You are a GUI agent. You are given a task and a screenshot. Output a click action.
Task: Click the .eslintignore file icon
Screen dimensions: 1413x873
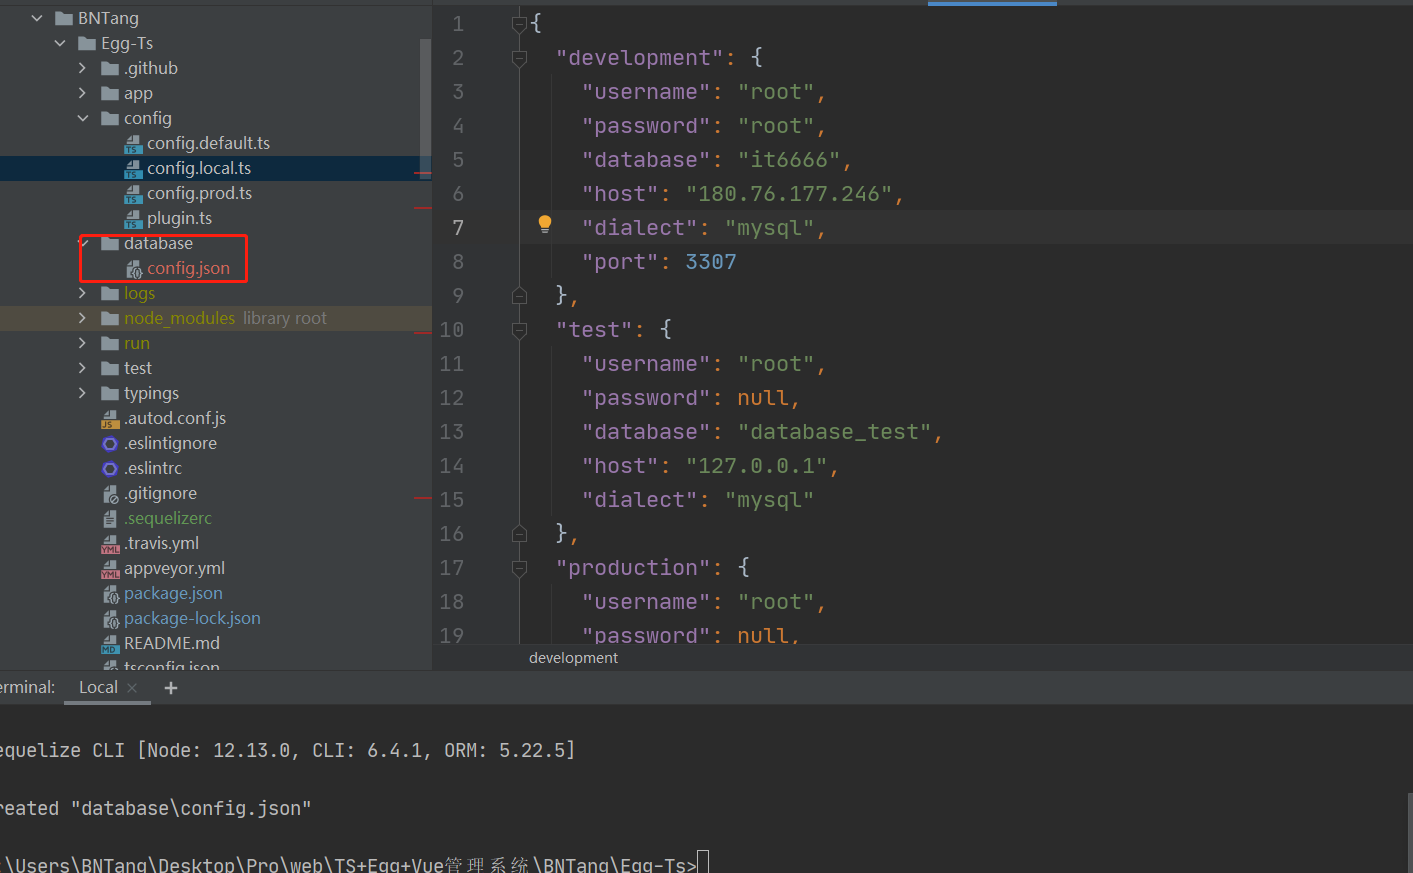(110, 444)
